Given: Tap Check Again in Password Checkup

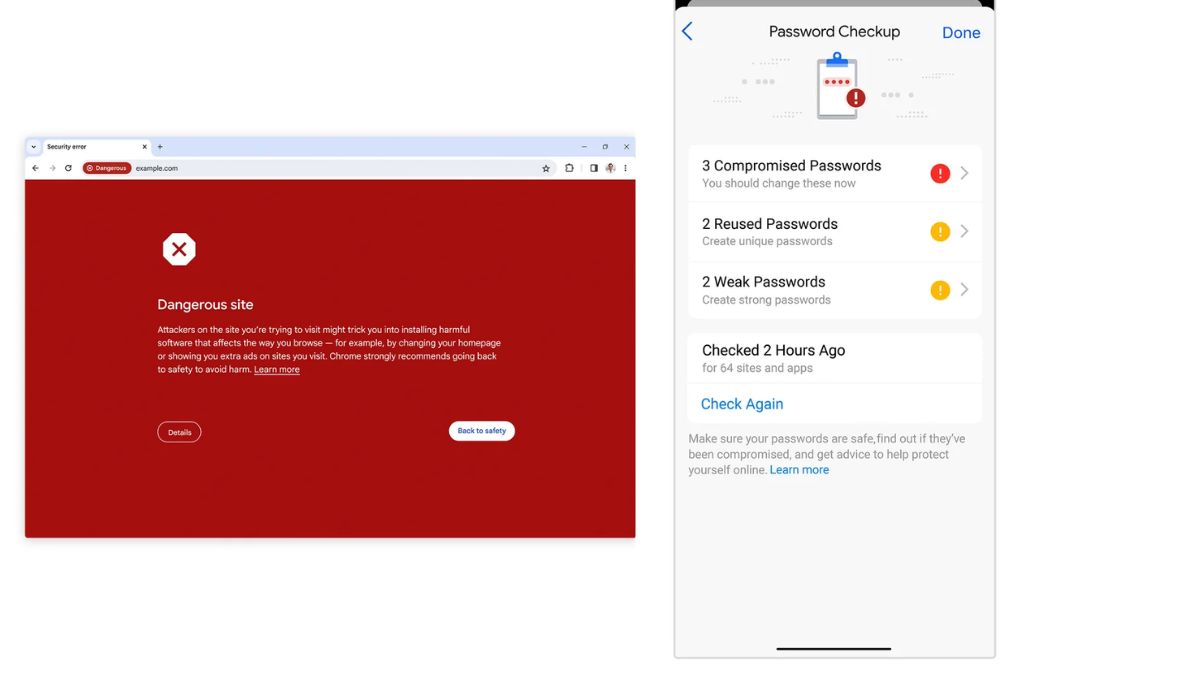Looking at the screenshot, I should tap(742, 404).
